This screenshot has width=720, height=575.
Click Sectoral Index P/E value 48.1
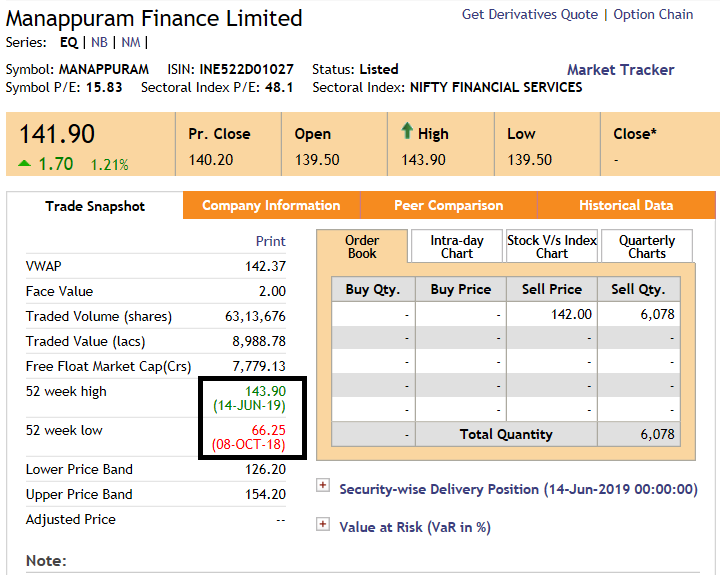click(x=279, y=87)
